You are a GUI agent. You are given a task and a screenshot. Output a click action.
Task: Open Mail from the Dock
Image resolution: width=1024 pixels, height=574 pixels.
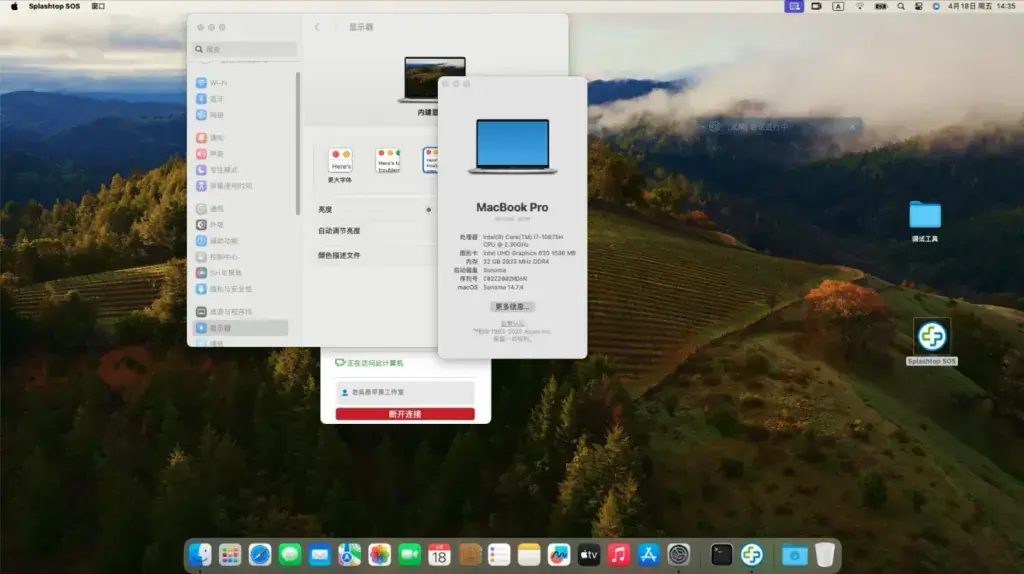pos(319,555)
